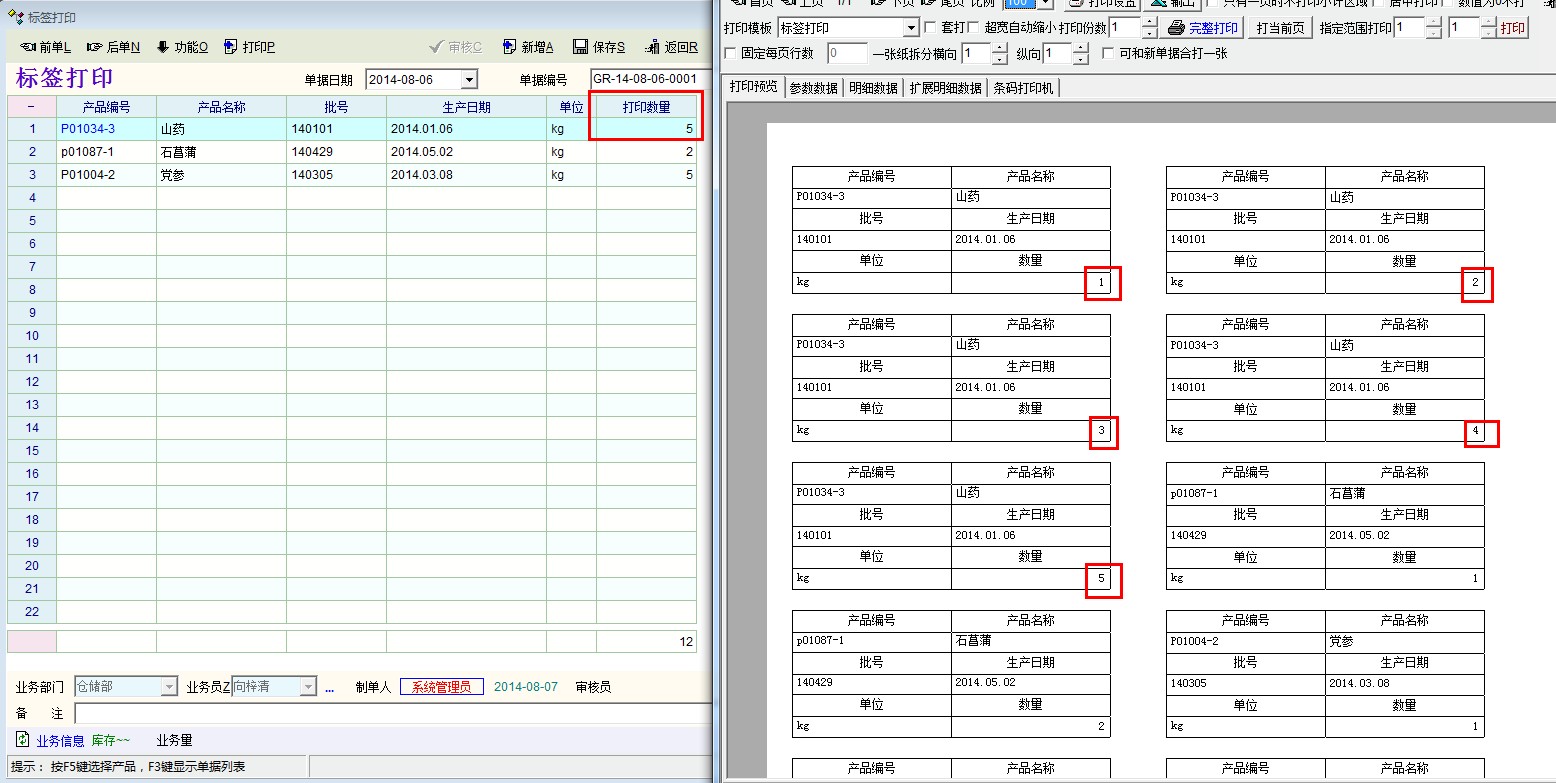Image resolution: width=1556 pixels, height=783 pixels.
Task: Click the 后单 (next document) hand icon
Action: click(95, 47)
